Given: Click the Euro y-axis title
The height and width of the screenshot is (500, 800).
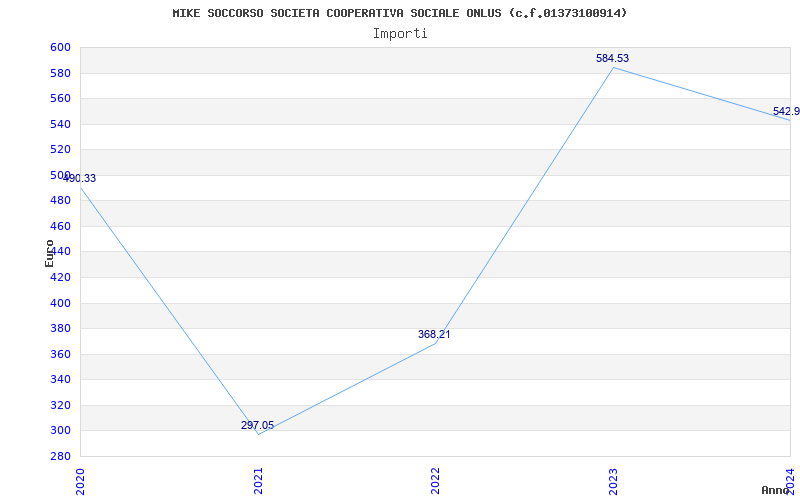Looking at the screenshot, I should pos(49,253).
